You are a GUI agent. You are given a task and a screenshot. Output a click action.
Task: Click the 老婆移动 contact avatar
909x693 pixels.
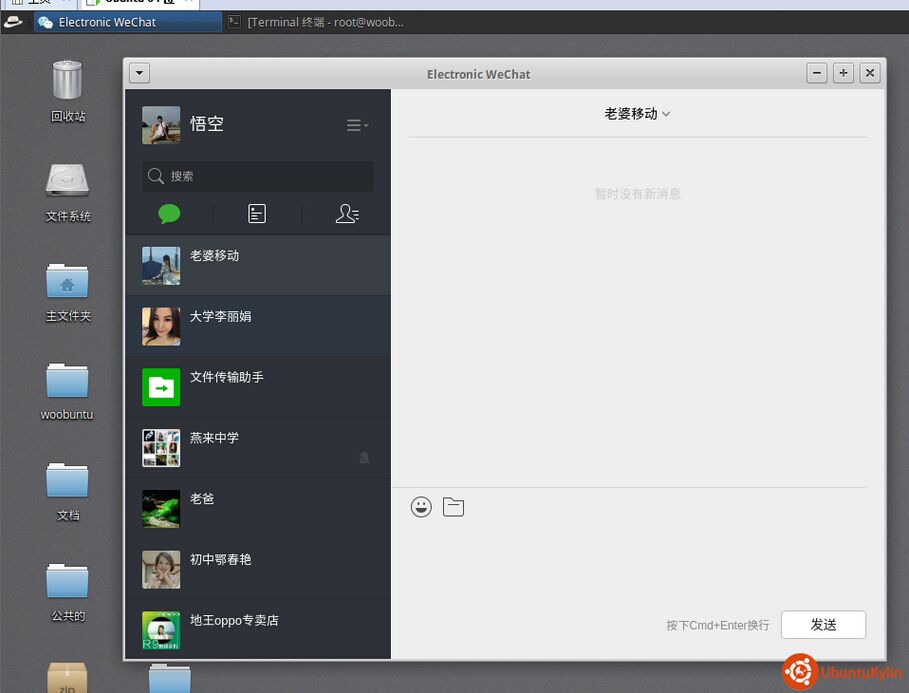click(x=161, y=266)
